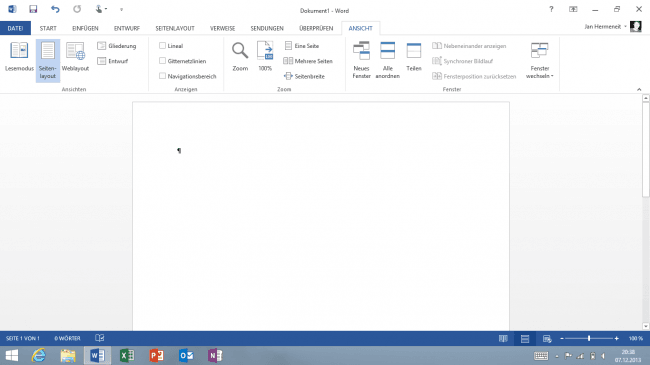650x365 pixels.
Task: Open the DATEI file tab
Action: [x=15, y=28]
